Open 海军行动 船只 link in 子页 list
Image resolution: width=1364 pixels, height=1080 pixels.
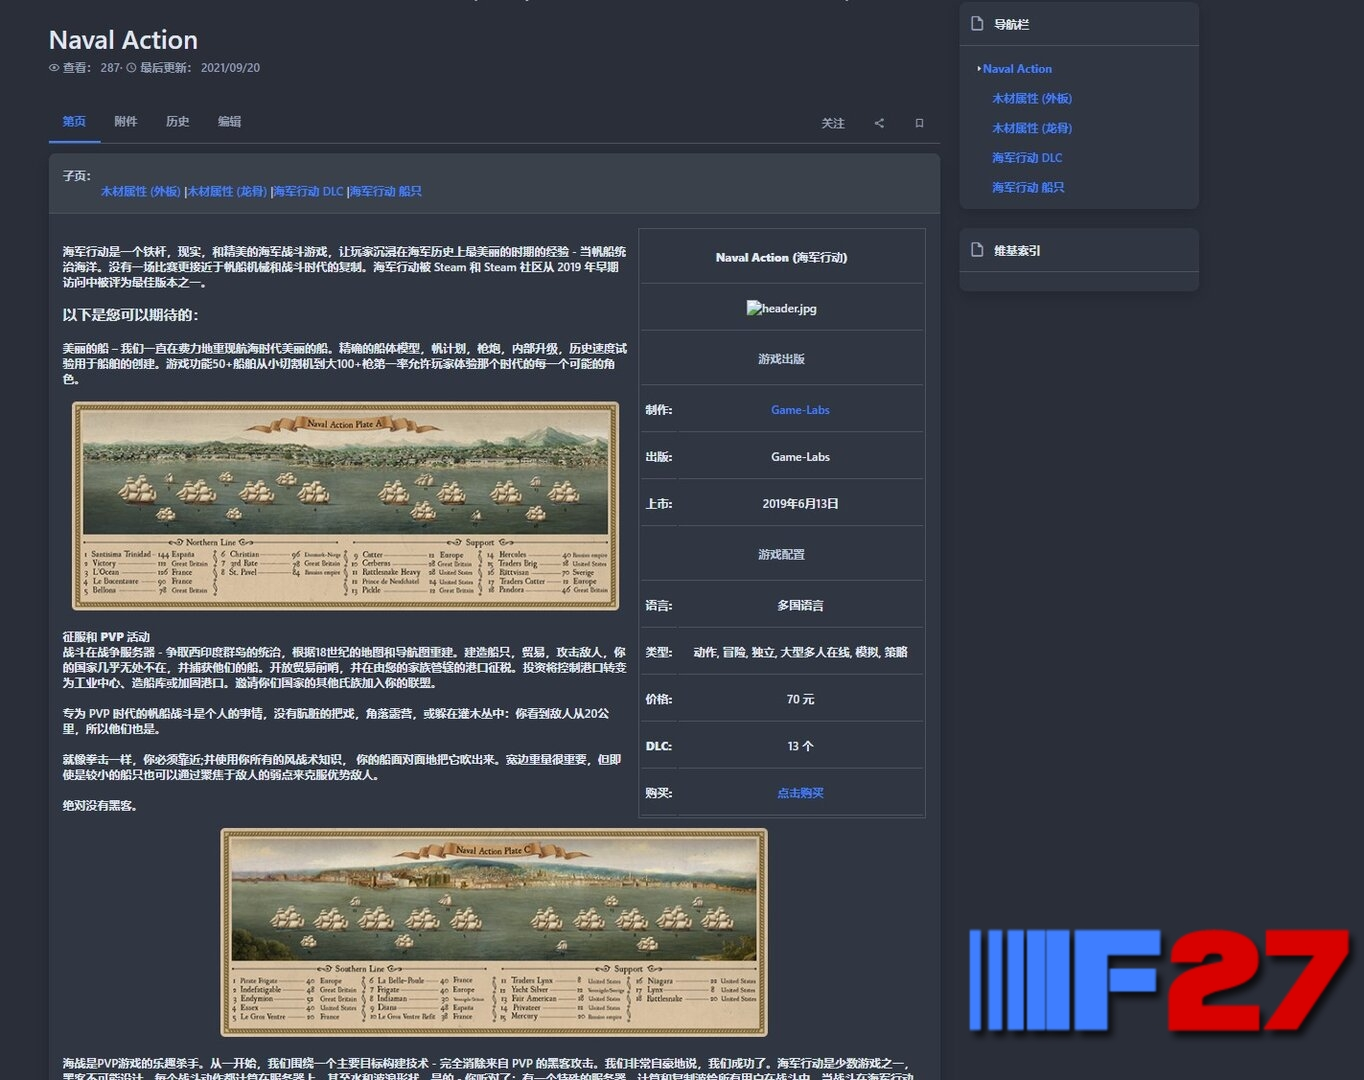(386, 191)
